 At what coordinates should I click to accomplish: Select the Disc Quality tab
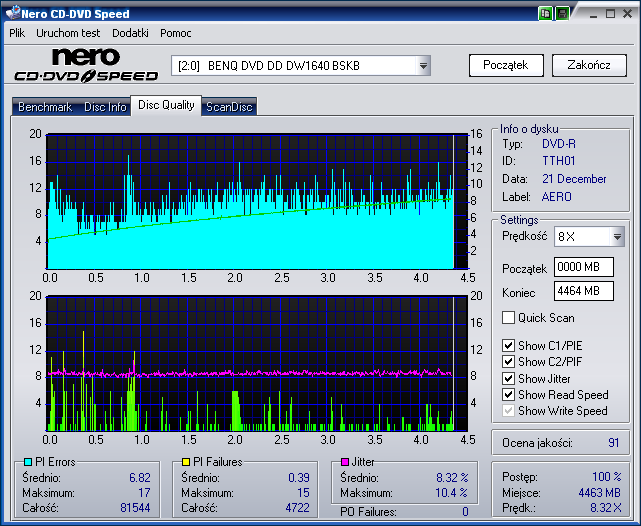point(166,105)
